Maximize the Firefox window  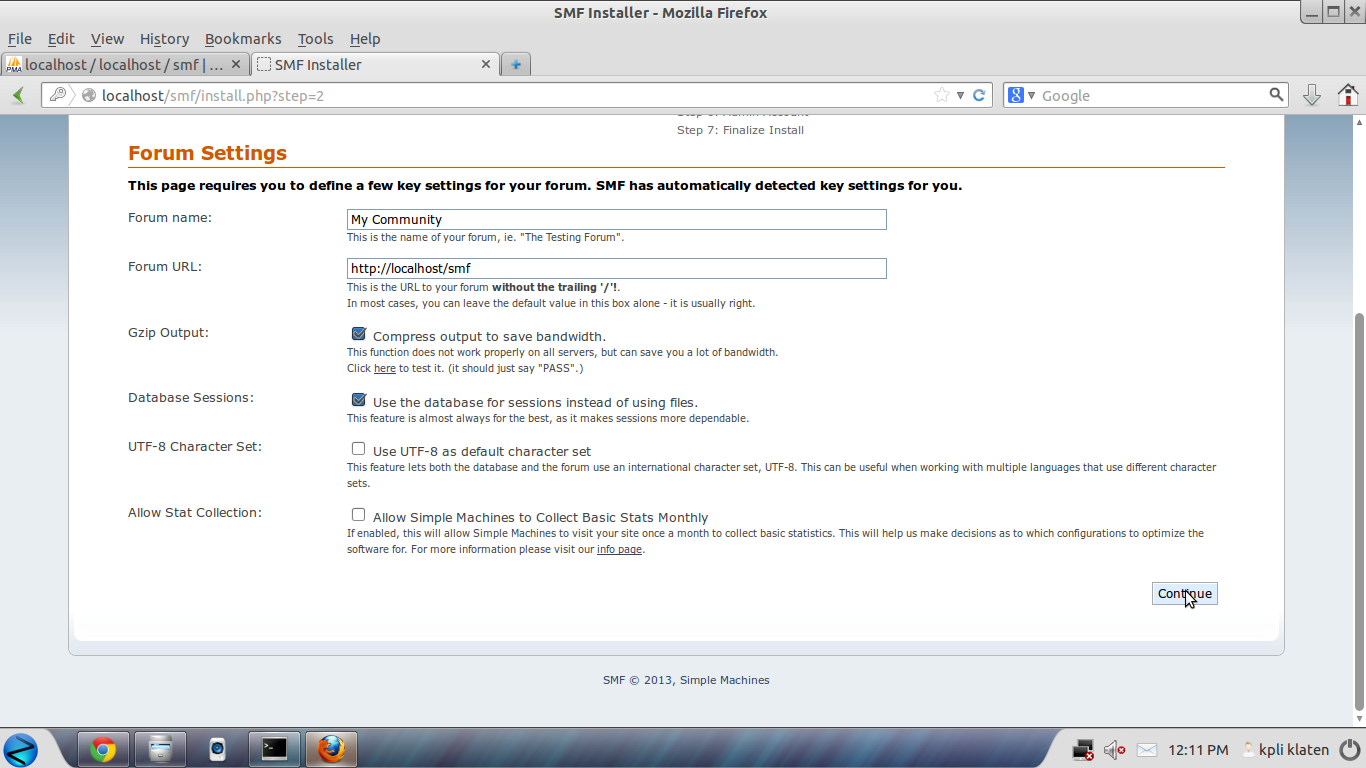coord(1334,12)
